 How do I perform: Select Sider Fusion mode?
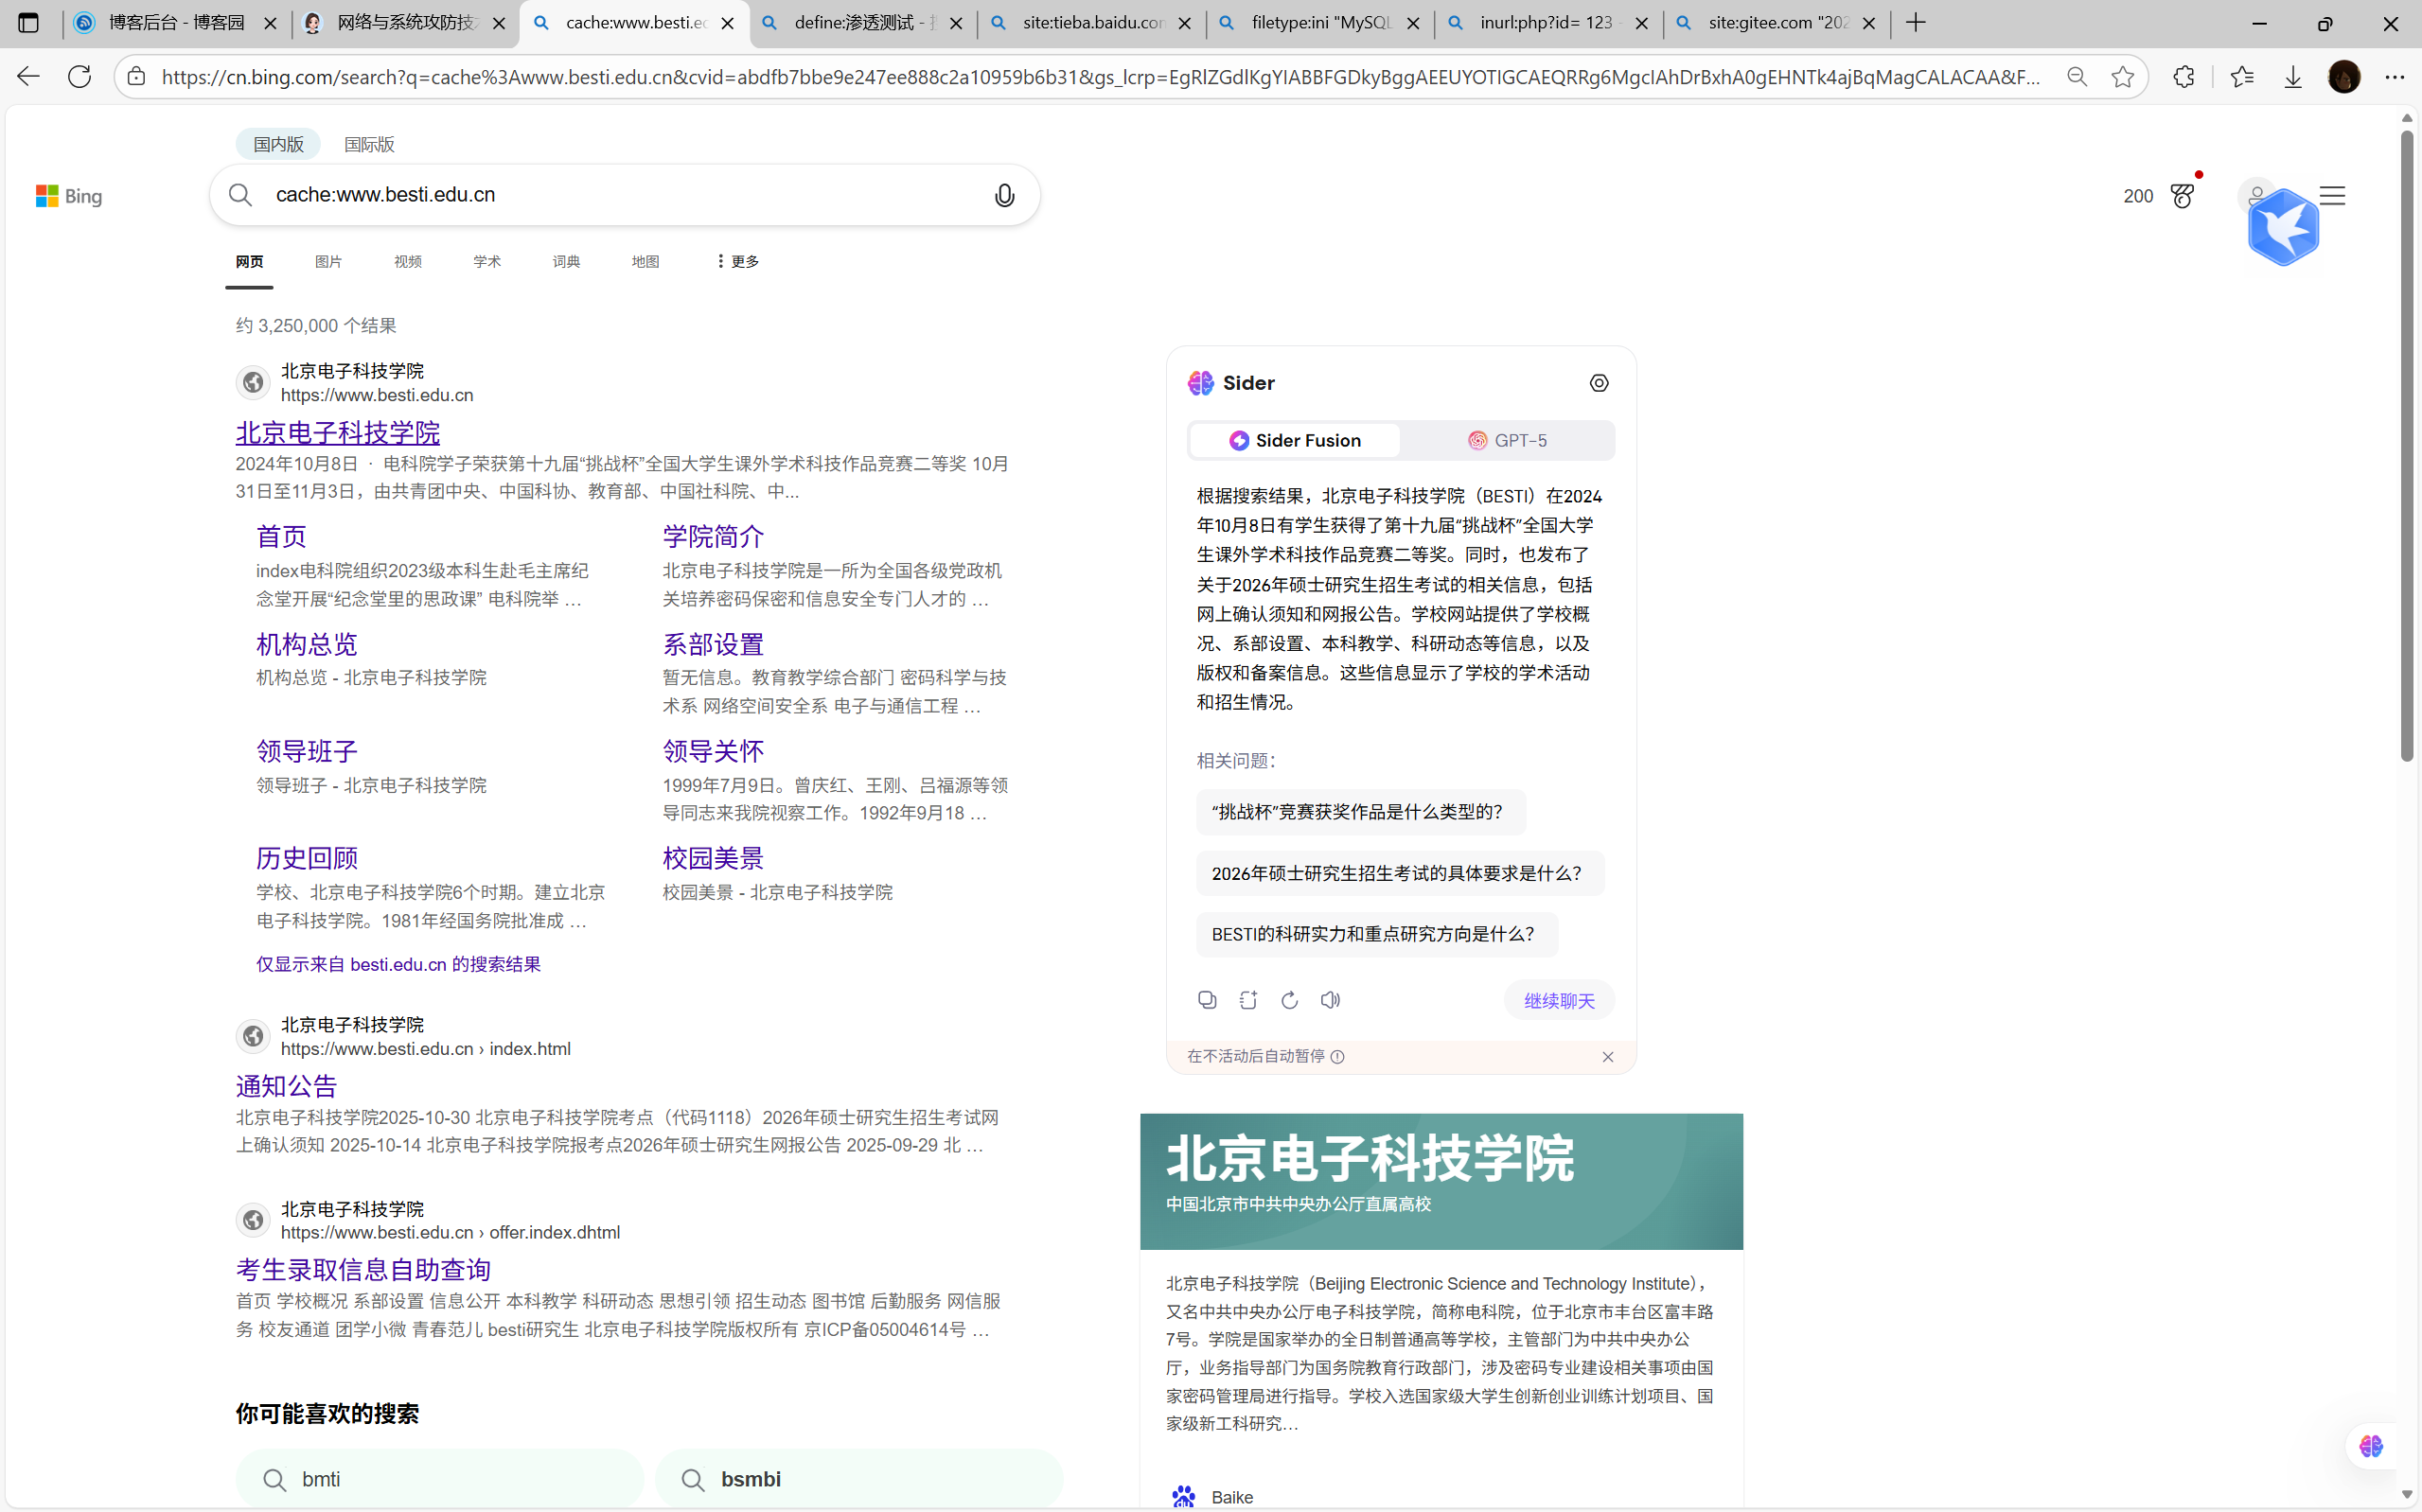pyautogui.click(x=1293, y=440)
